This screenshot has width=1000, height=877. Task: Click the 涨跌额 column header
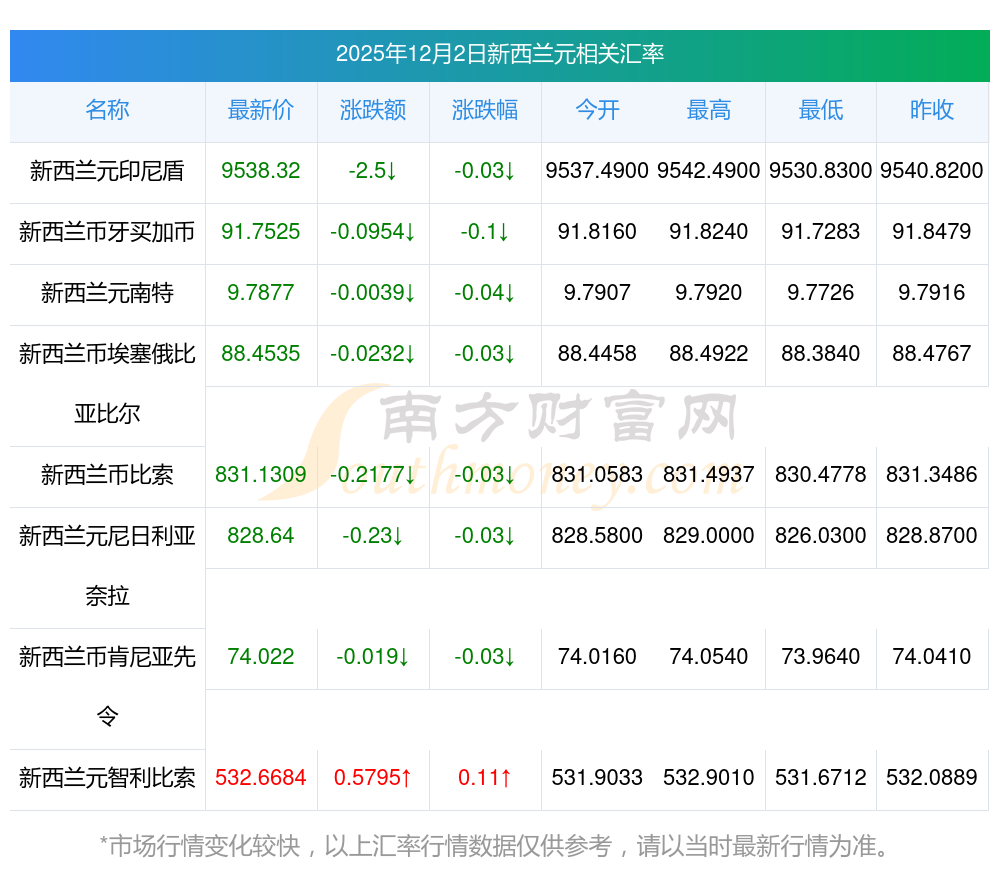(x=373, y=110)
